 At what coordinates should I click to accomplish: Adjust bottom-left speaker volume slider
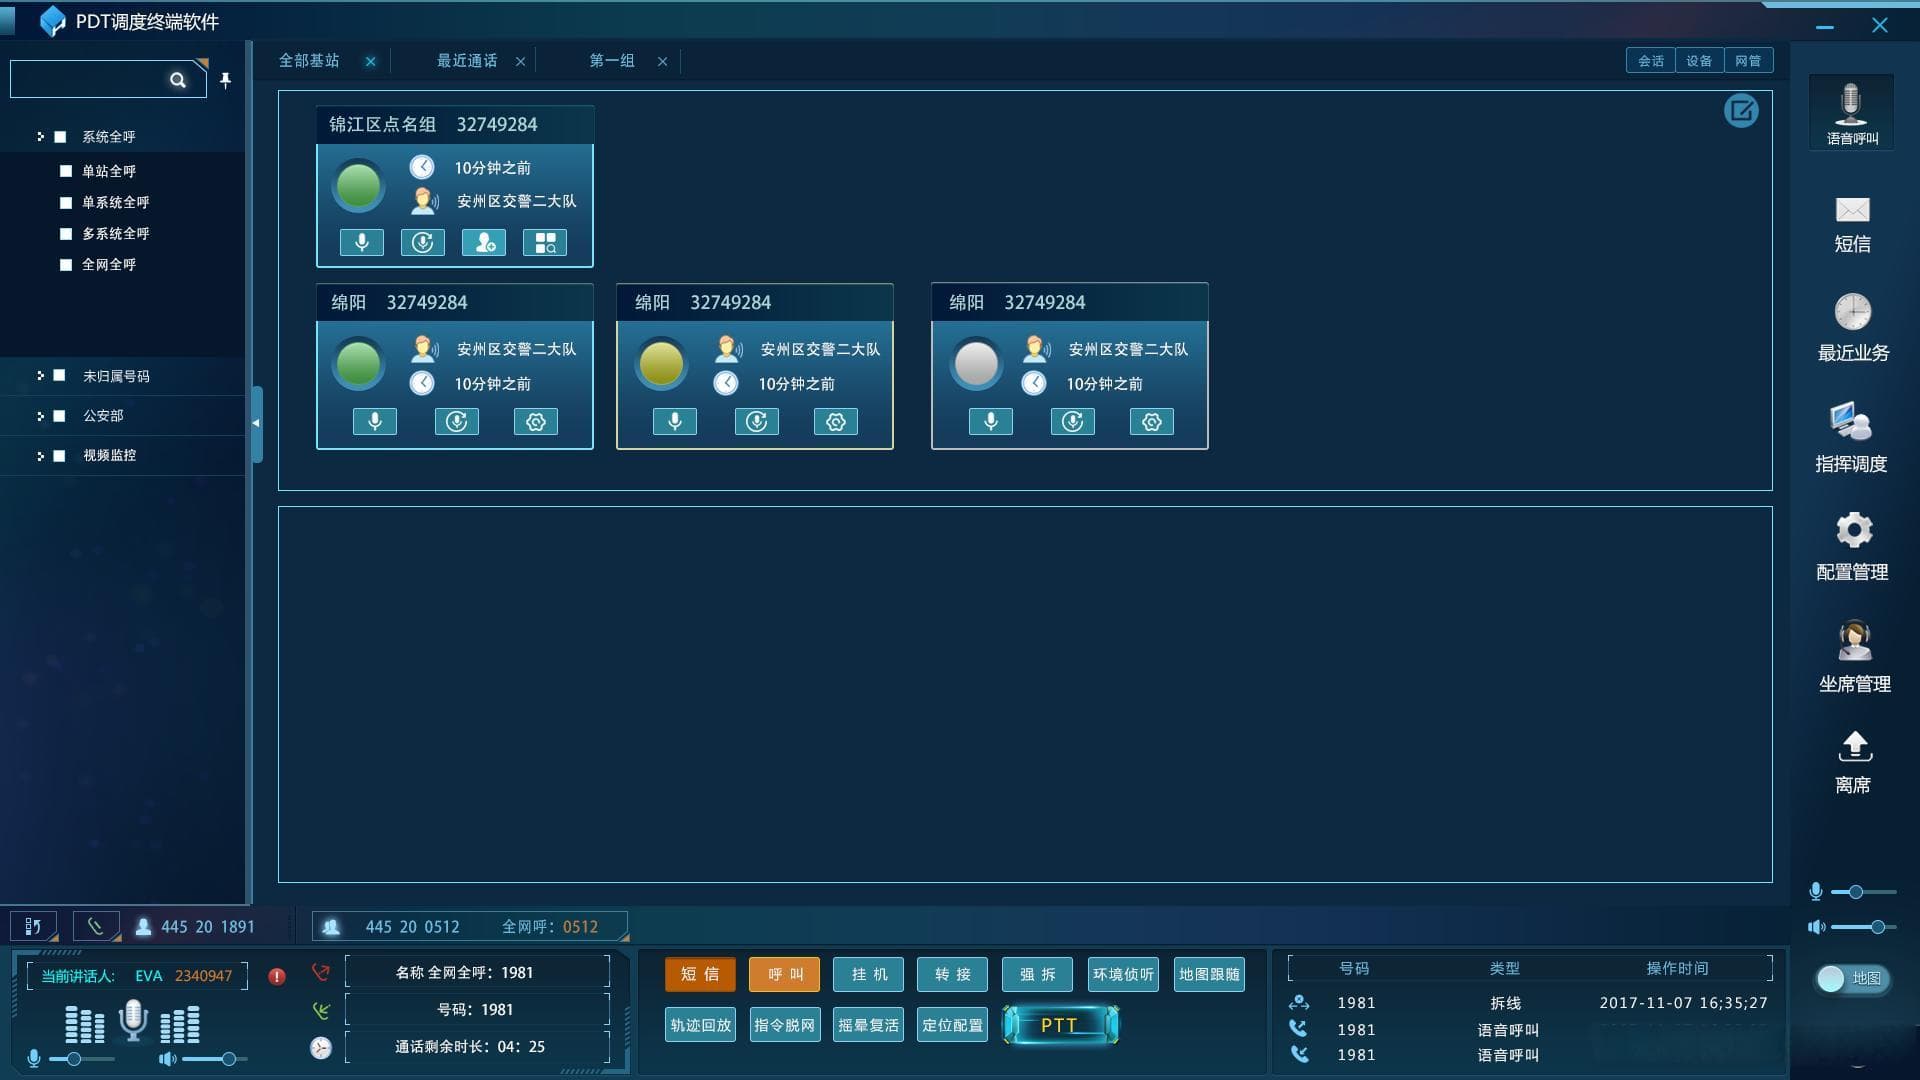229,1059
